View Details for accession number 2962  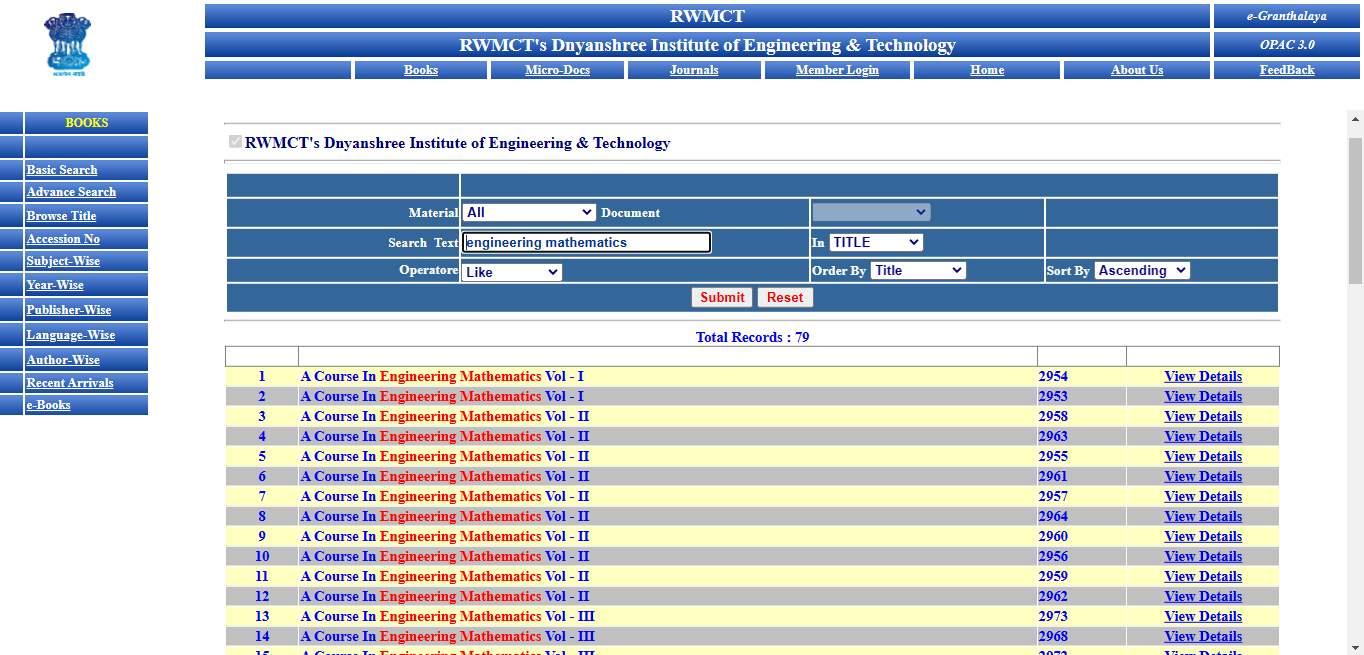[1203, 597]
